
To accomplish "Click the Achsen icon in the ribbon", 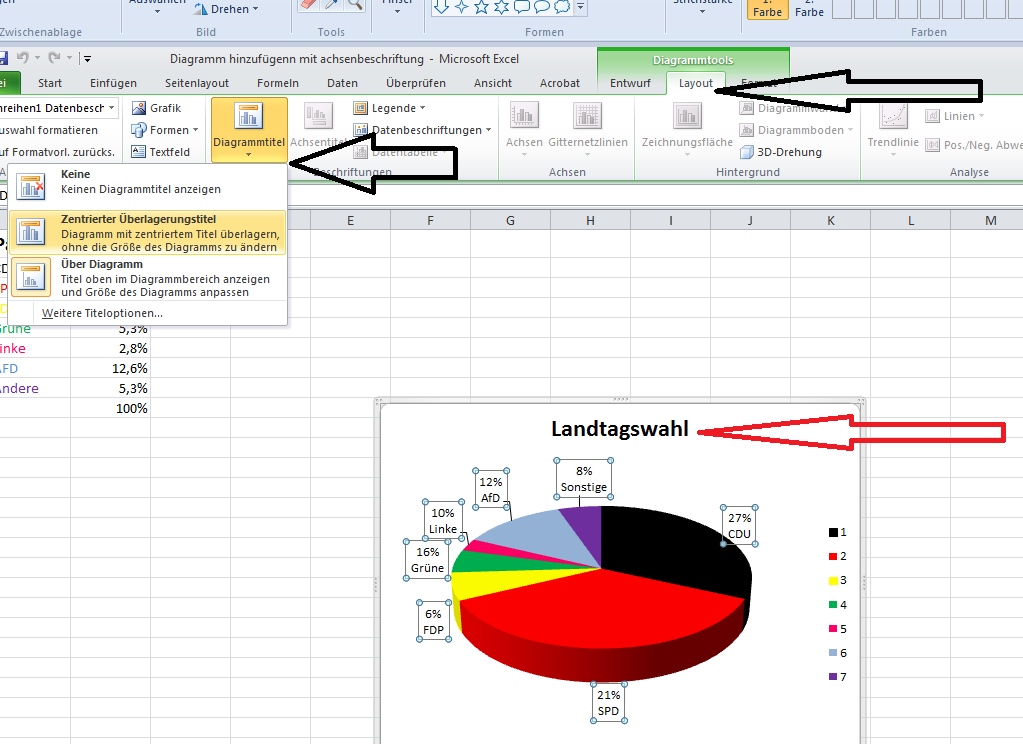I will (x=524, y=117).
